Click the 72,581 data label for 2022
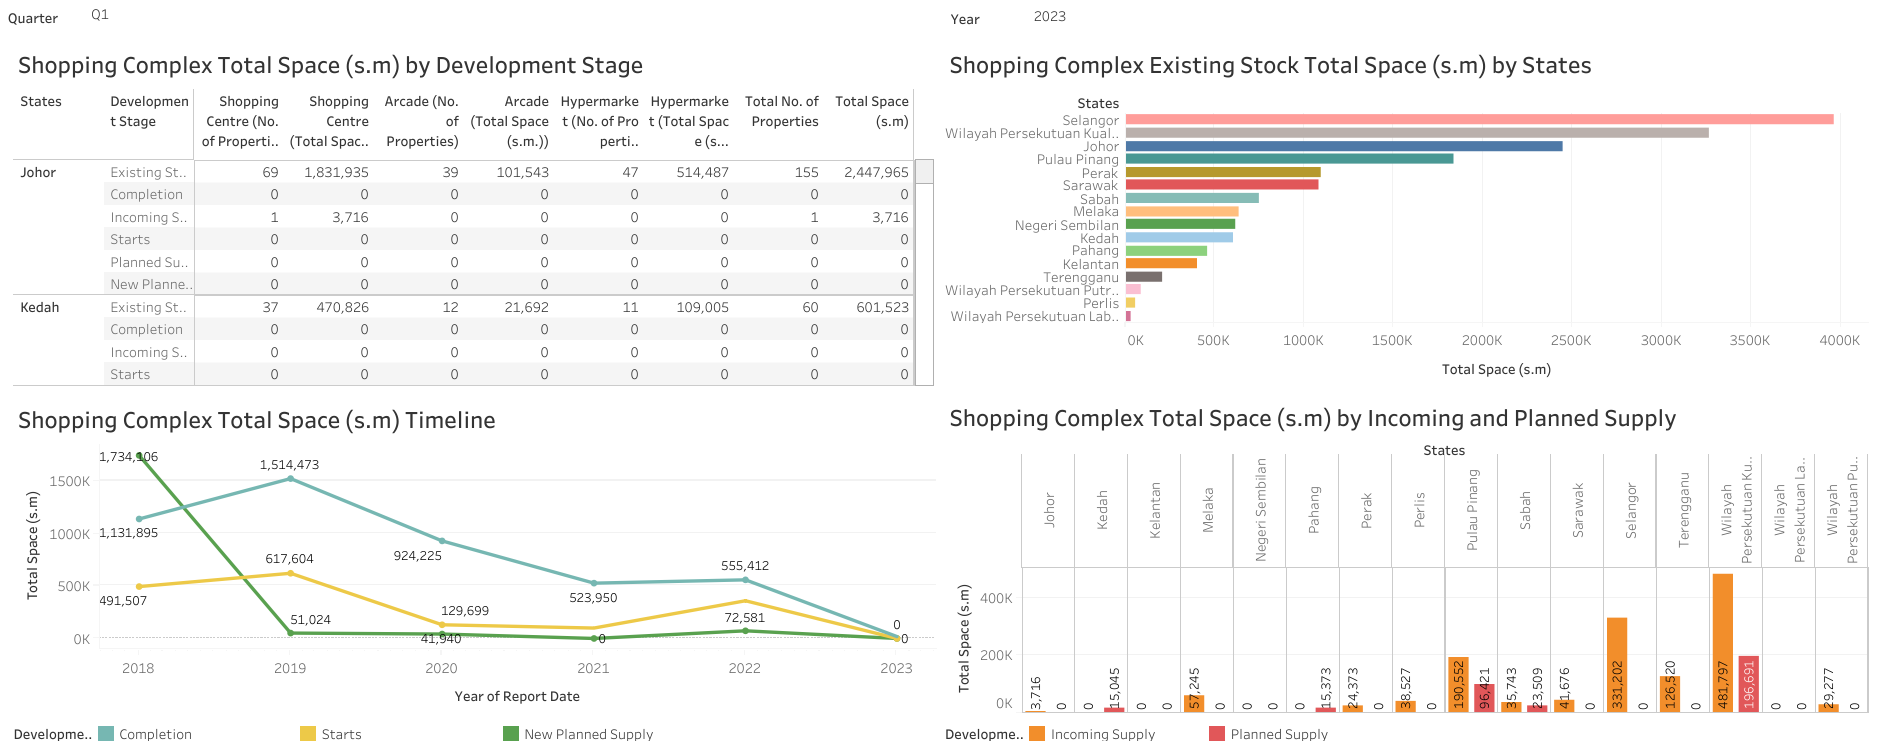This screenshot has width=1881, height=754. tap(744, 617)
